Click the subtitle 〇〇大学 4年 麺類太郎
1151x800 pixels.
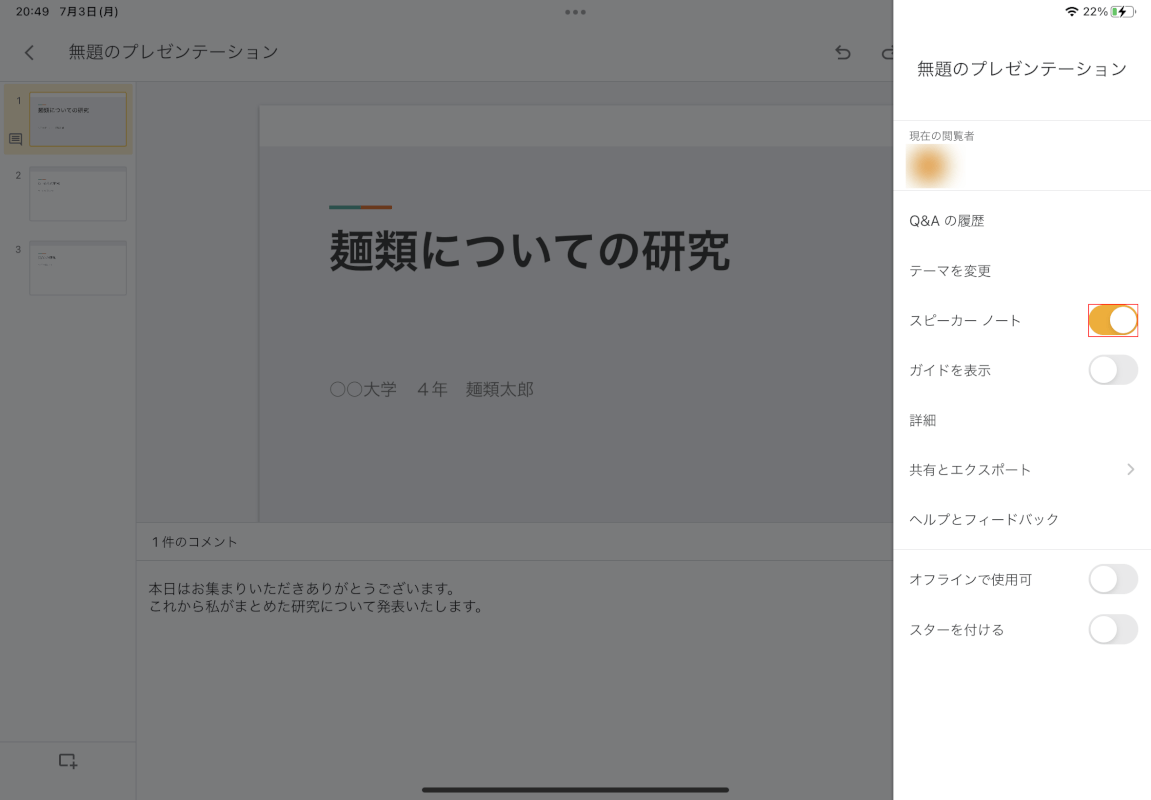point(432,389)
